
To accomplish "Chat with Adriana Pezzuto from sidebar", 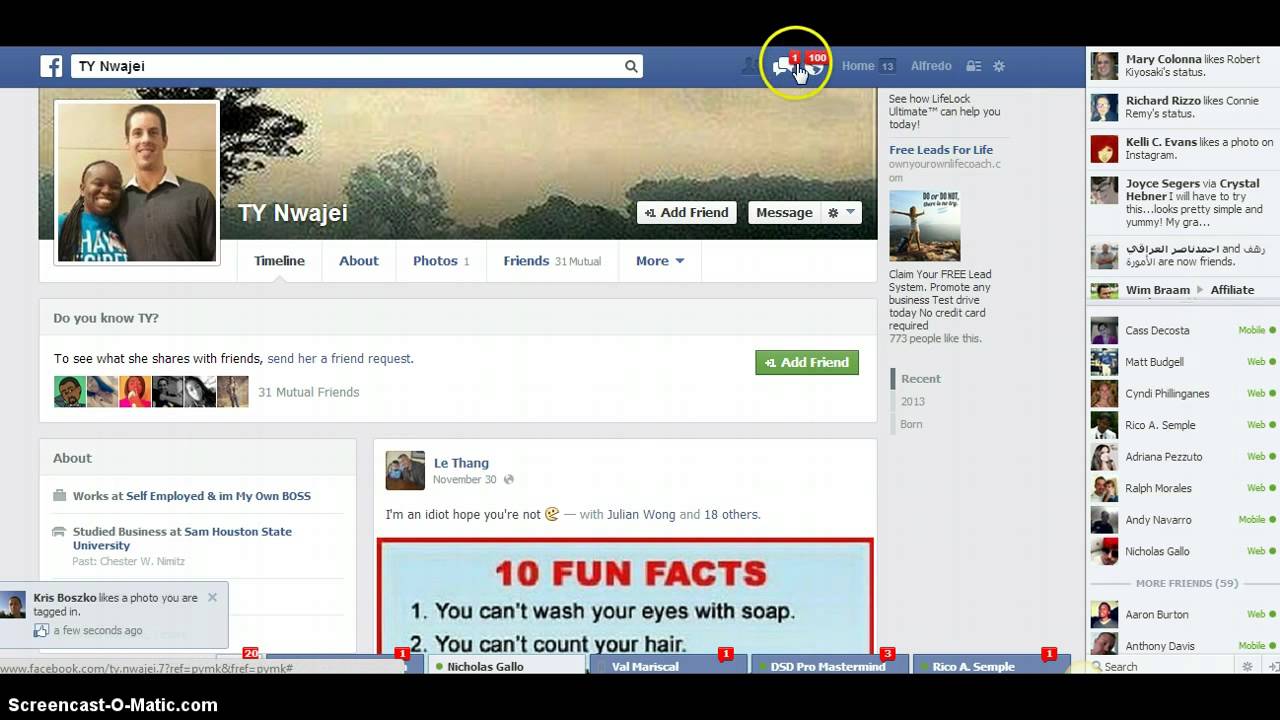I will point(1183,456).
